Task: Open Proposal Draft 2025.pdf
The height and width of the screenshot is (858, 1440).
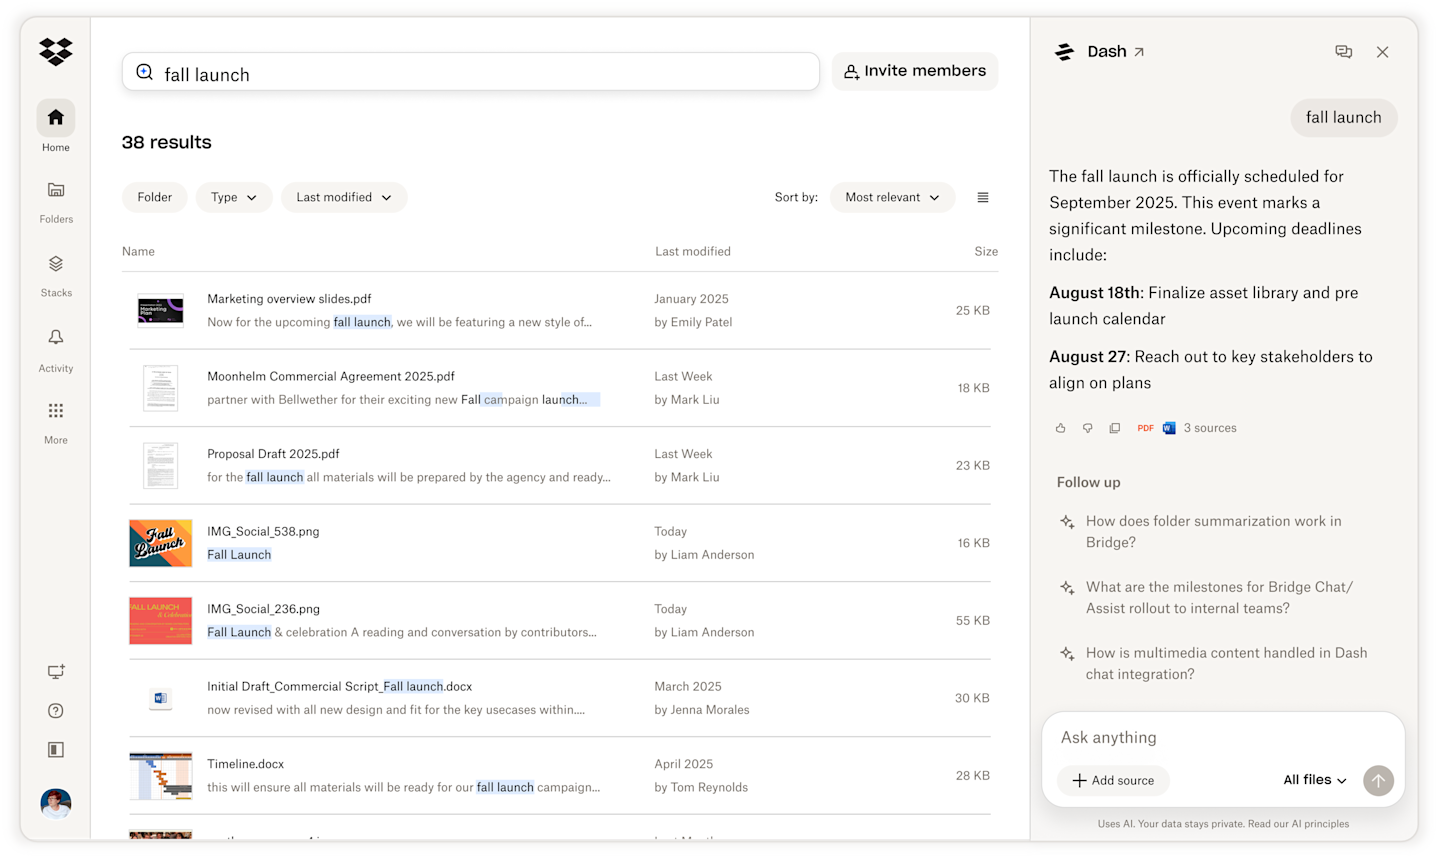Action: point(273,454)
